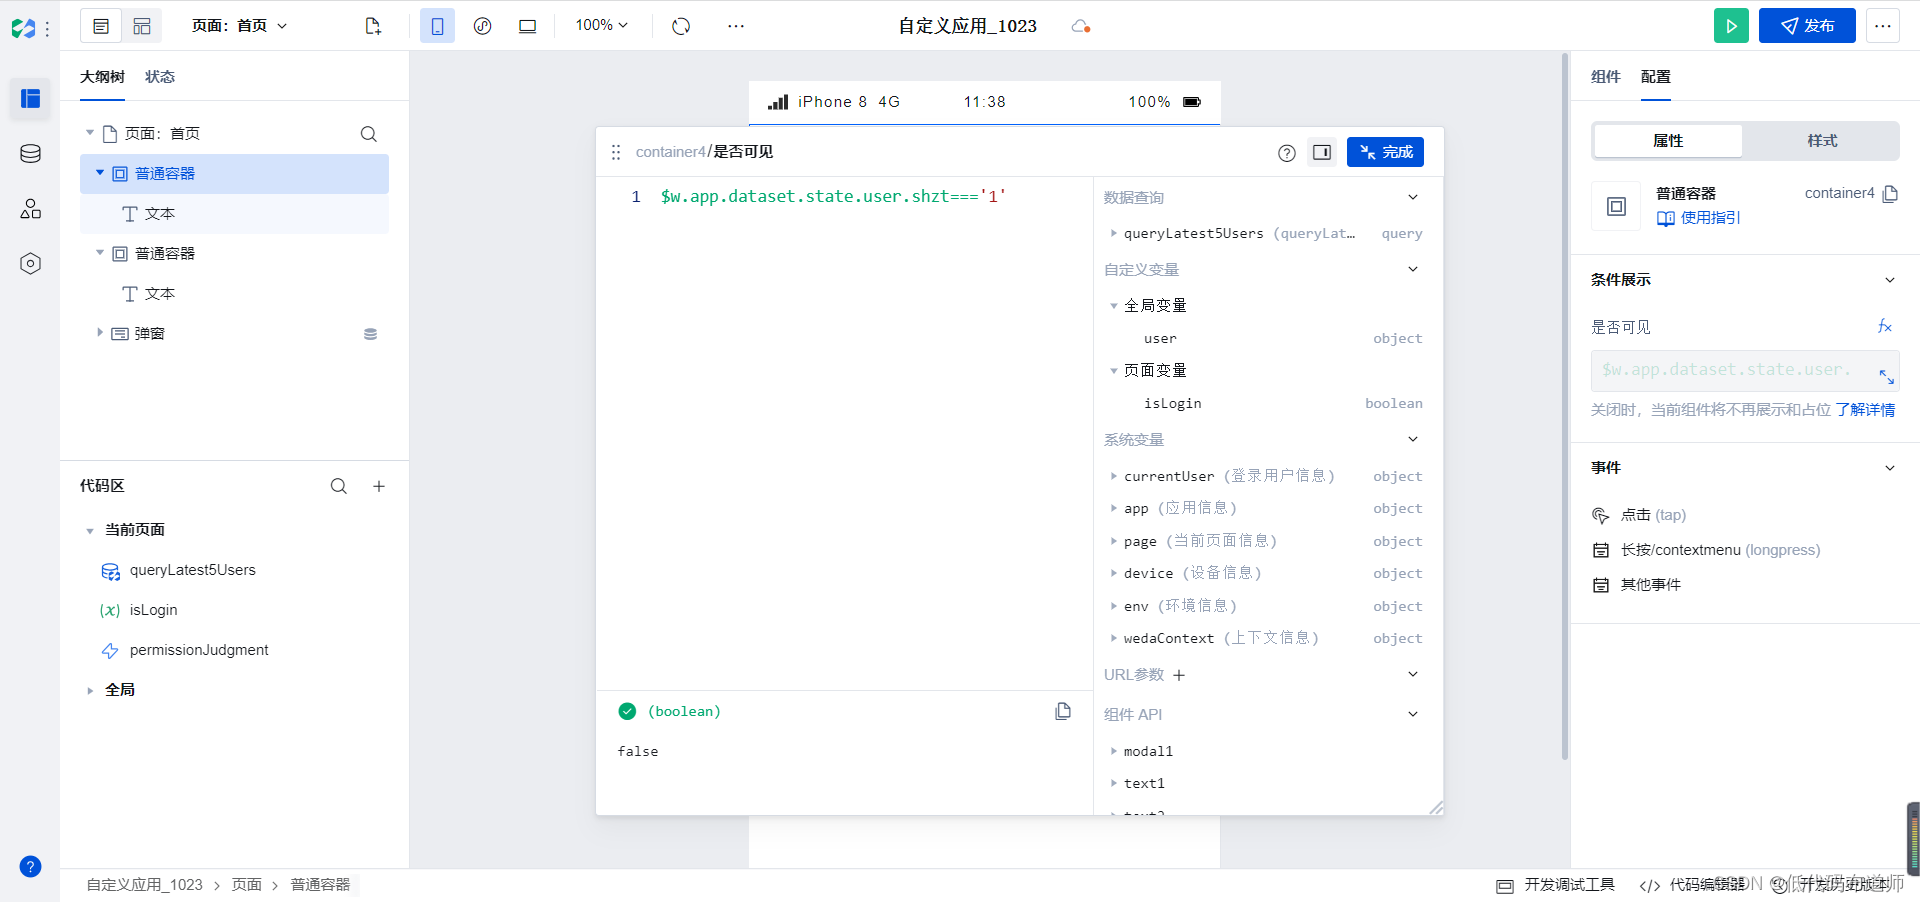Viewport: 1920px width, 902px height.
Task: Switch to the 大纲树 tab
Action: click(102, 77)
